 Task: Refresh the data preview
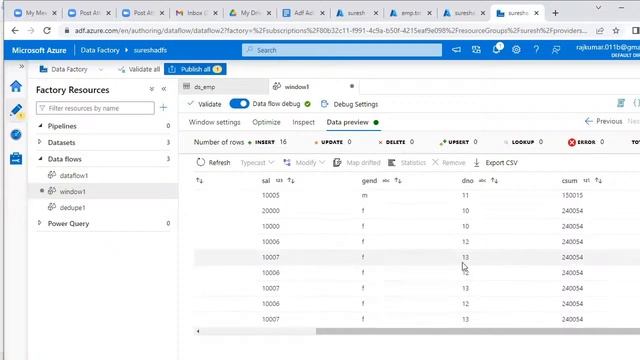click(x=213, y=162)
